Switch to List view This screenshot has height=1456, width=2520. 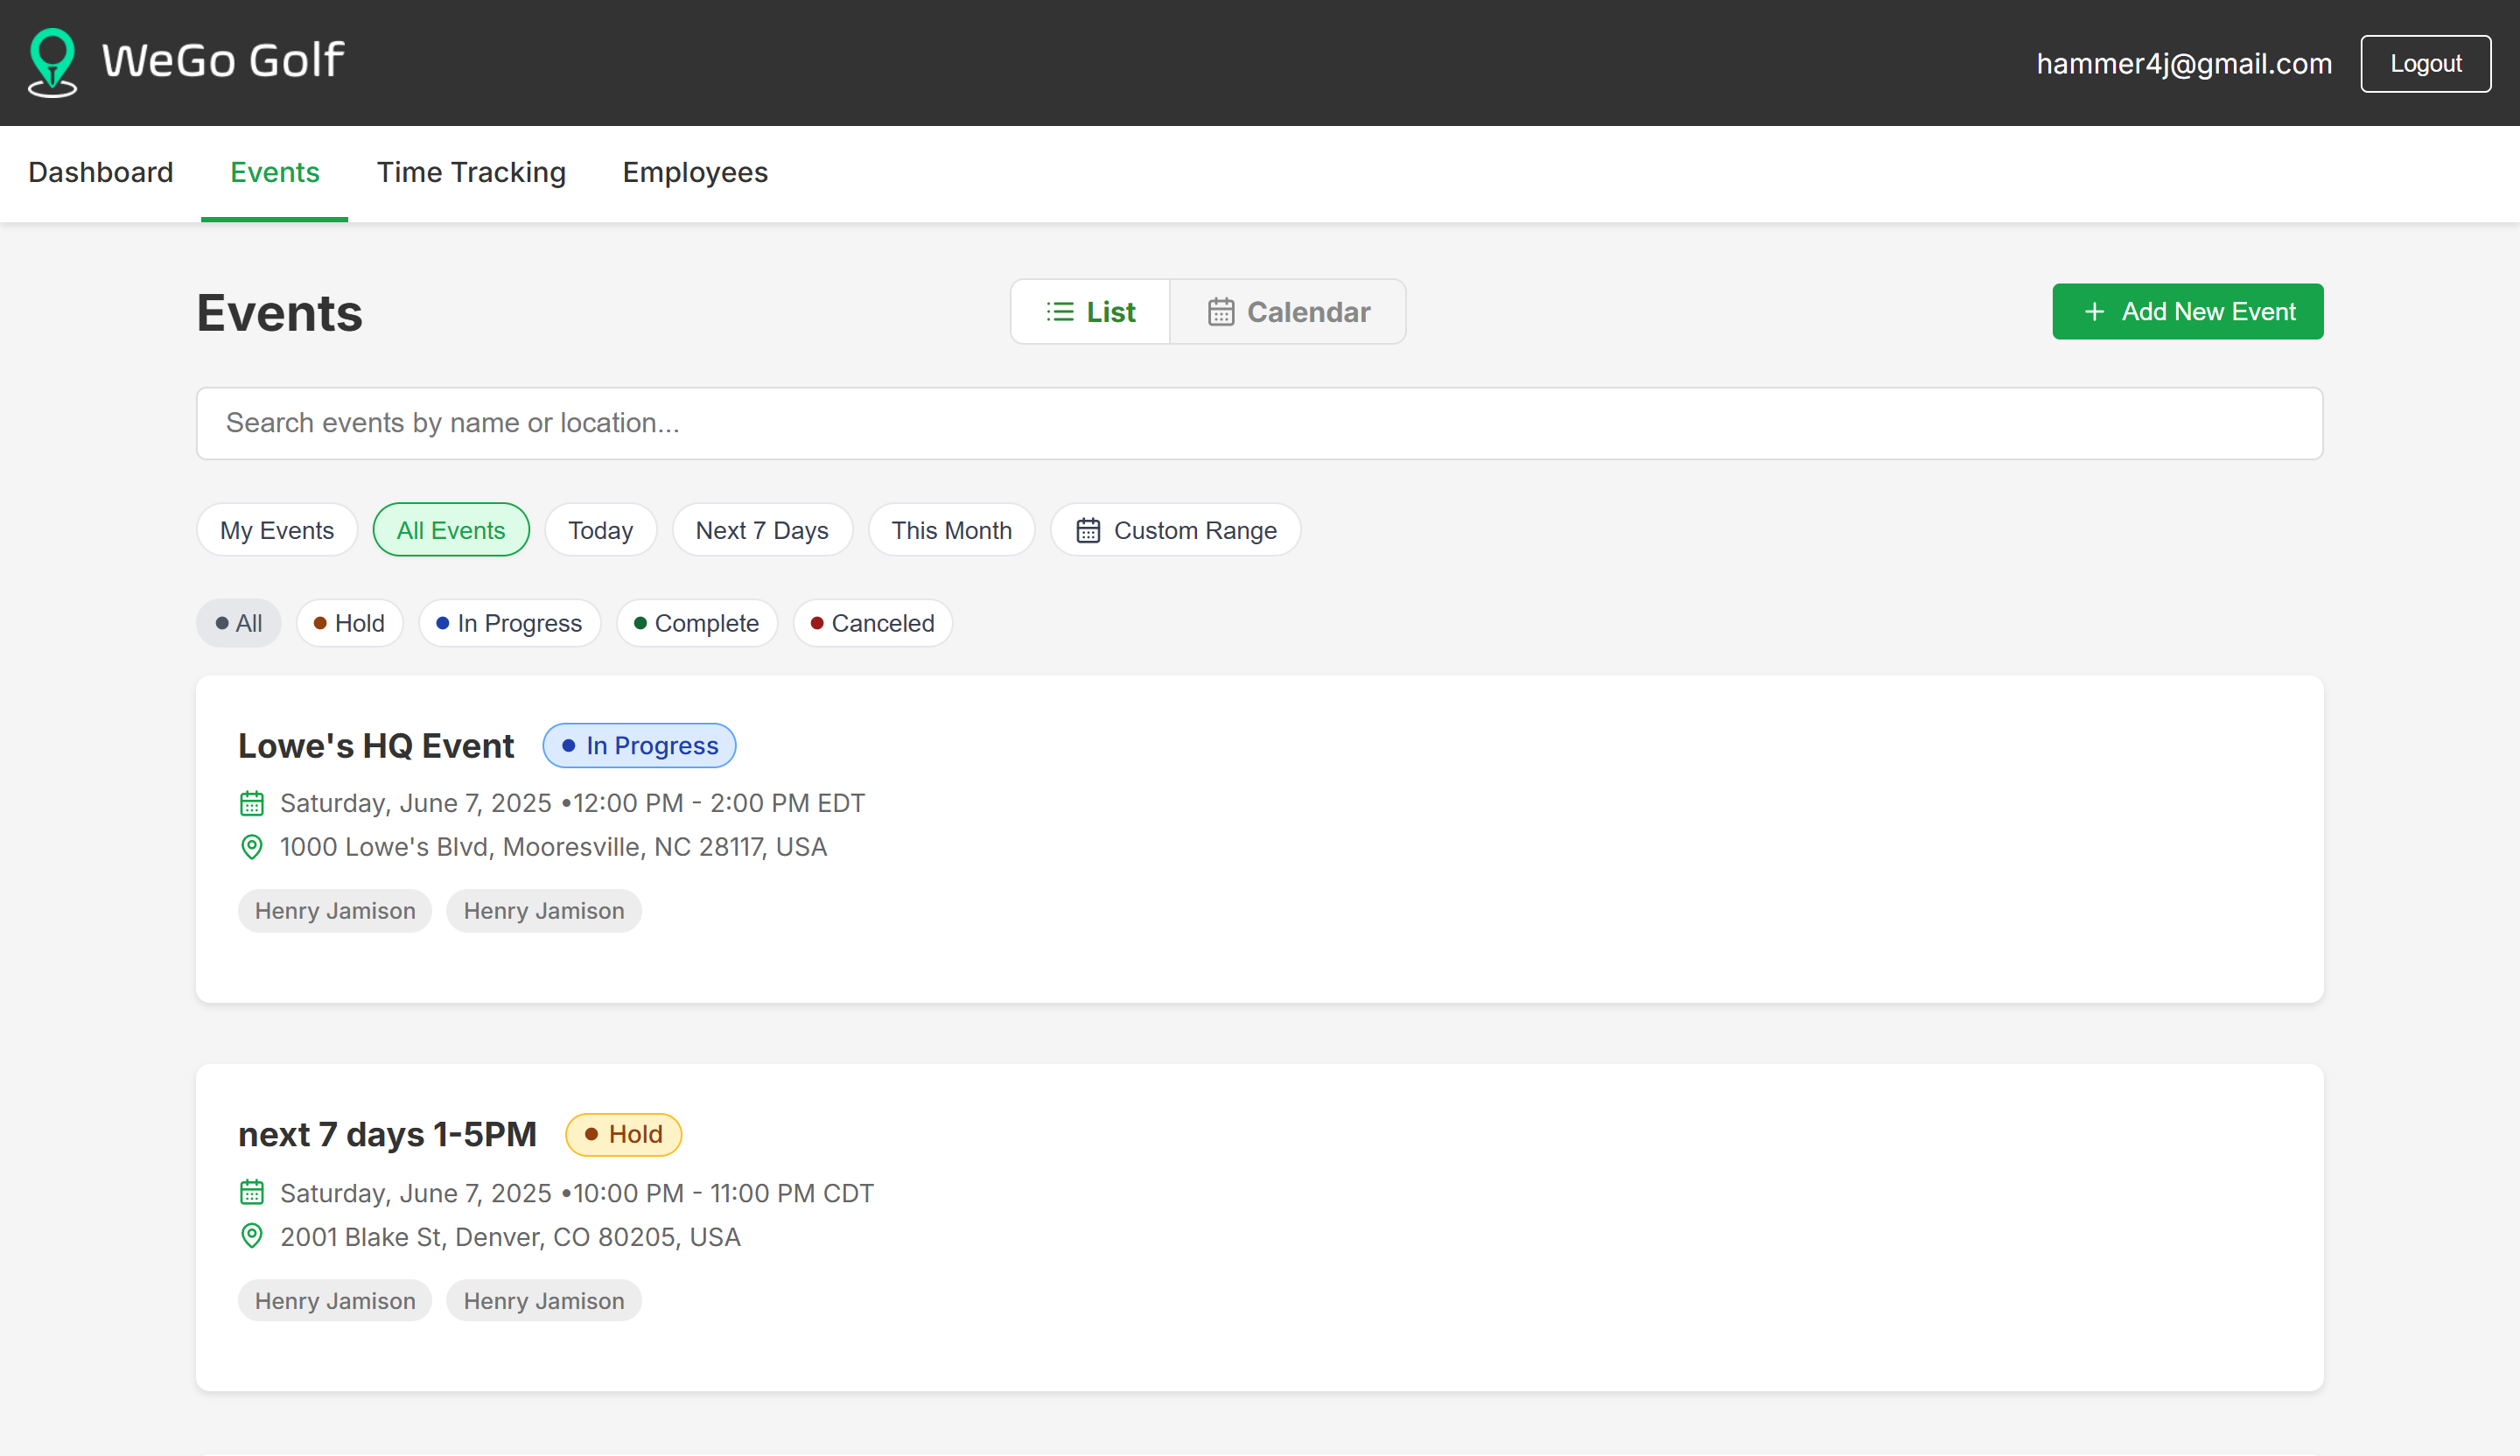1090,312
